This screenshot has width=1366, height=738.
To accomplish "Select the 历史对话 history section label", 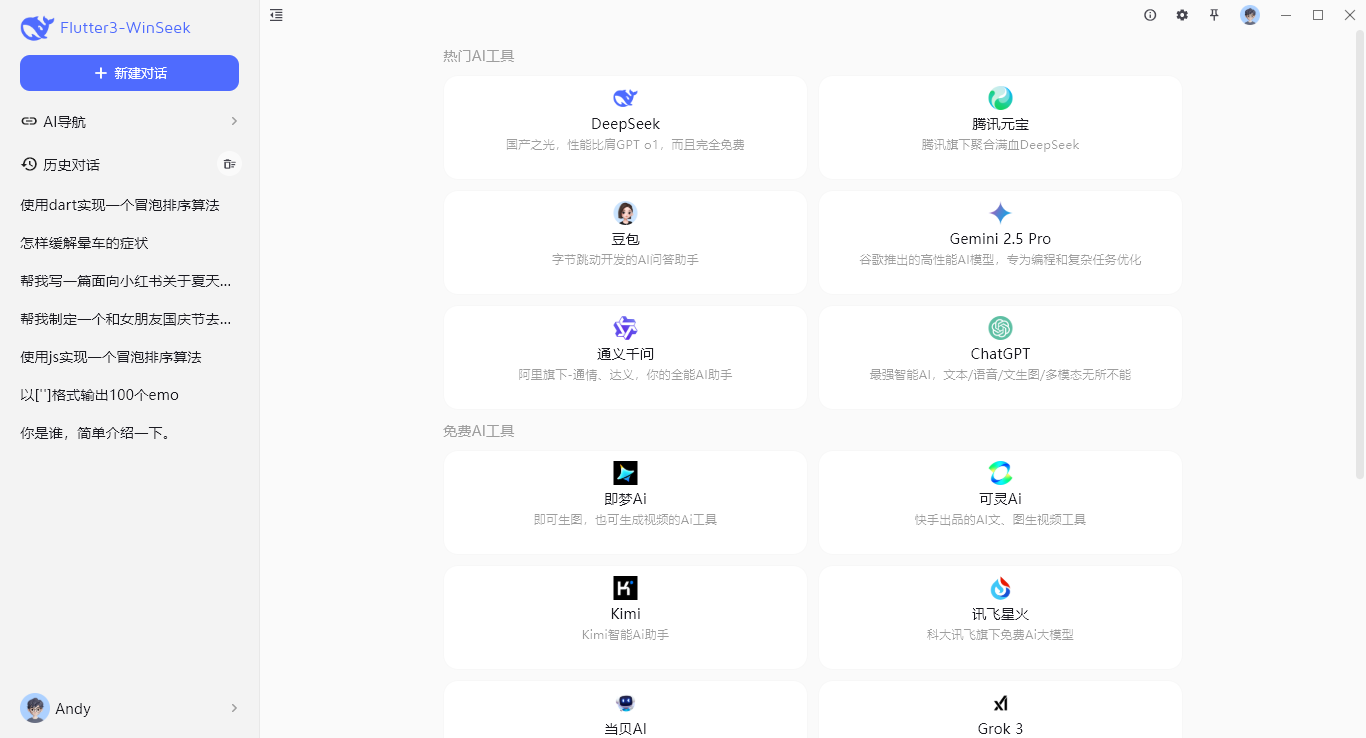I will coord(70,164).
